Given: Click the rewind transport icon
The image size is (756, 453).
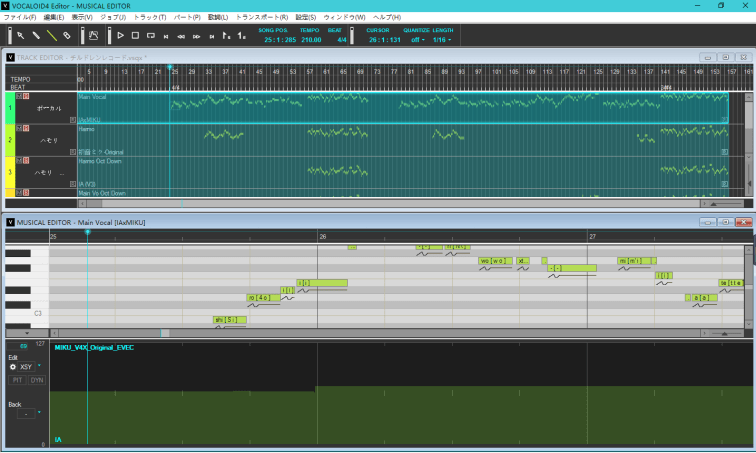Looking at the screenshot, I should click(x=180, y=35).
